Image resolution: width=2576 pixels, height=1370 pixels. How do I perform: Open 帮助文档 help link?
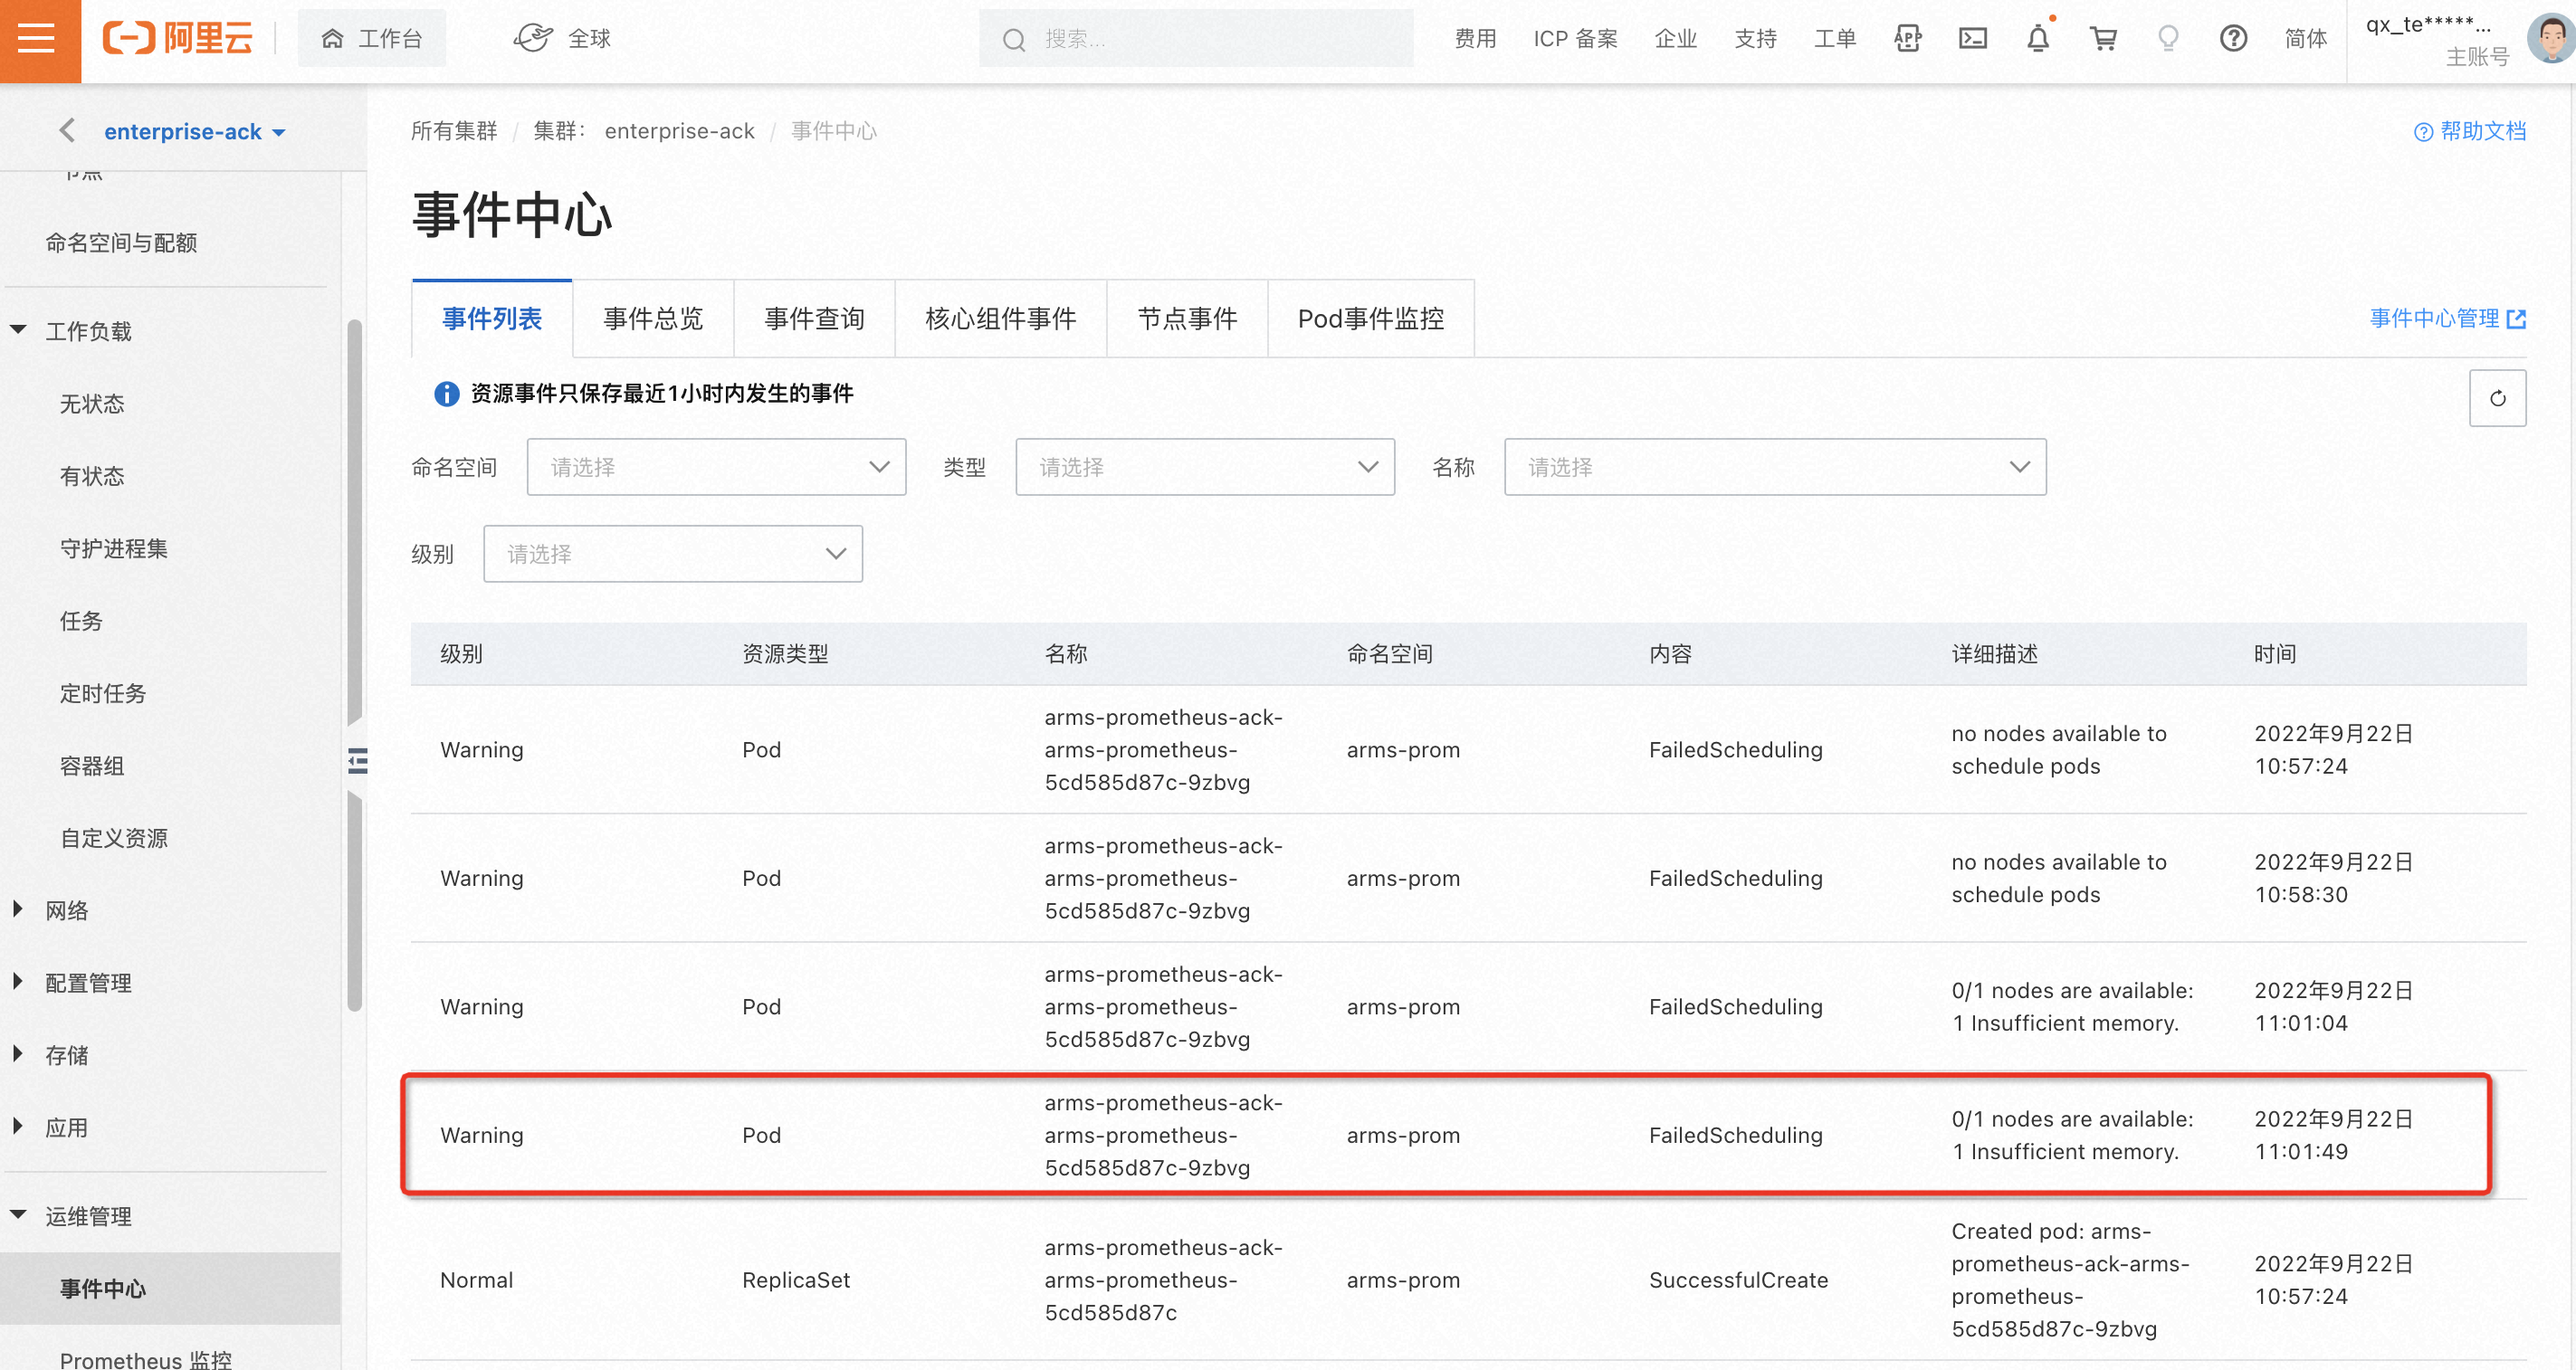[x=2470, y=131]
